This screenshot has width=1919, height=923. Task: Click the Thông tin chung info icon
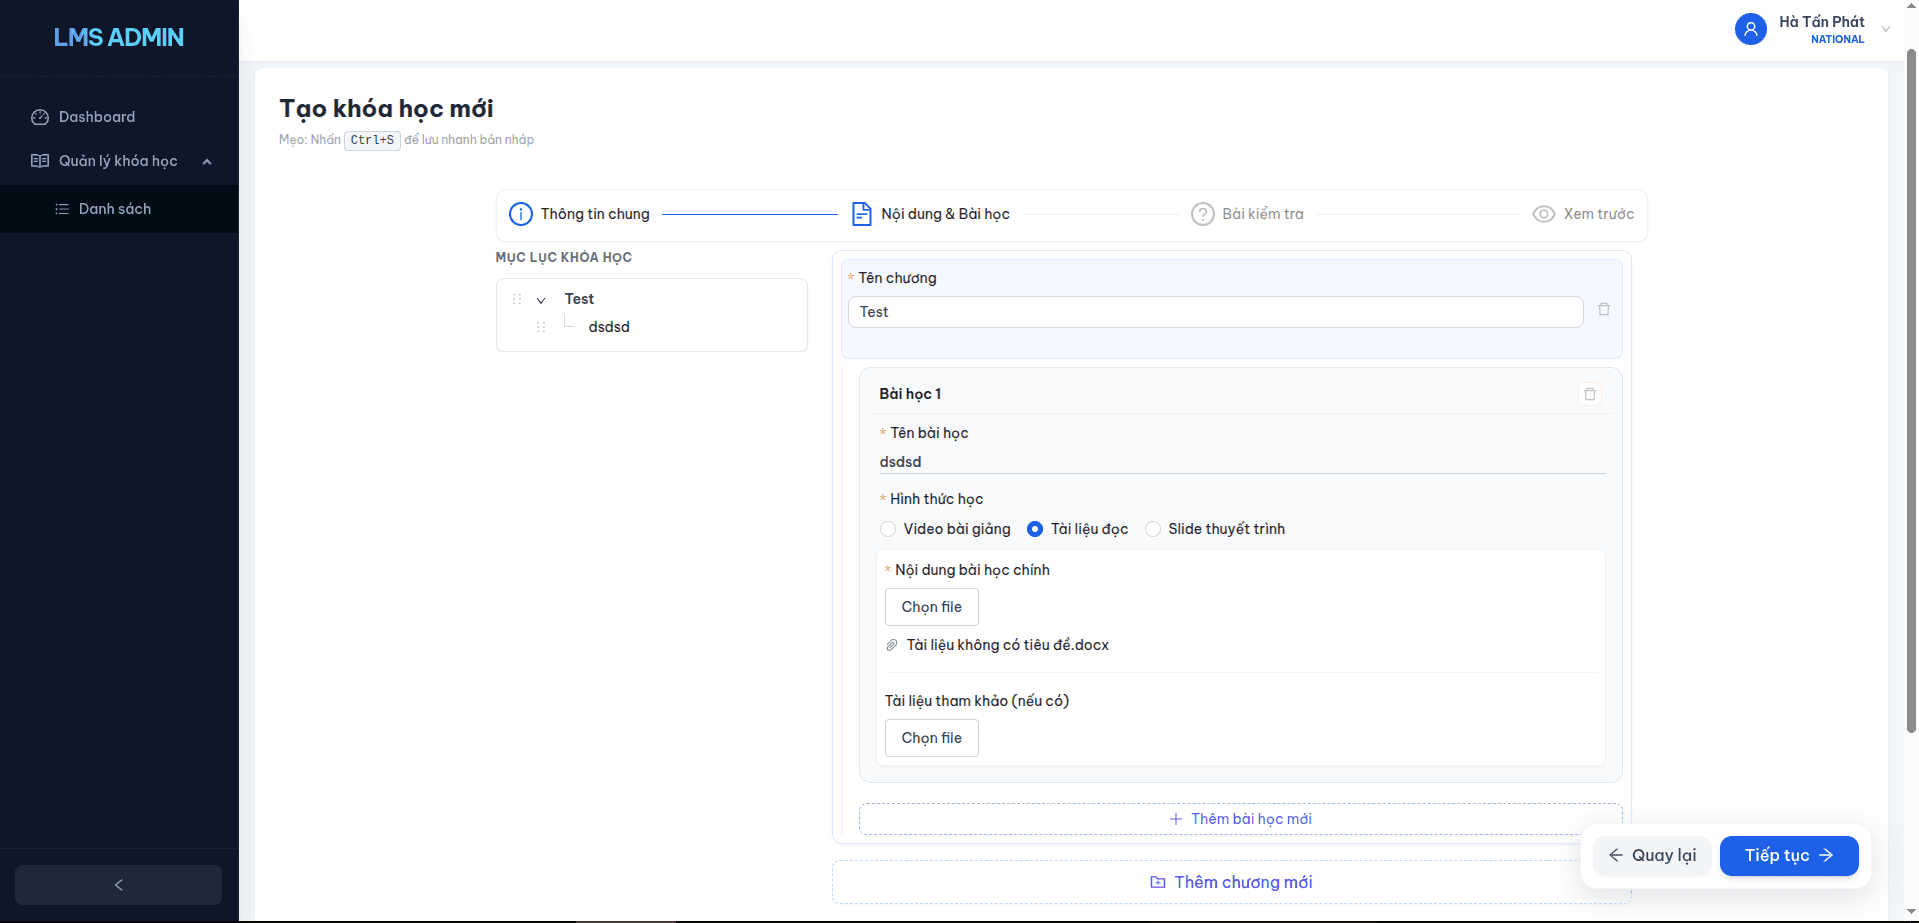point(521,214)
